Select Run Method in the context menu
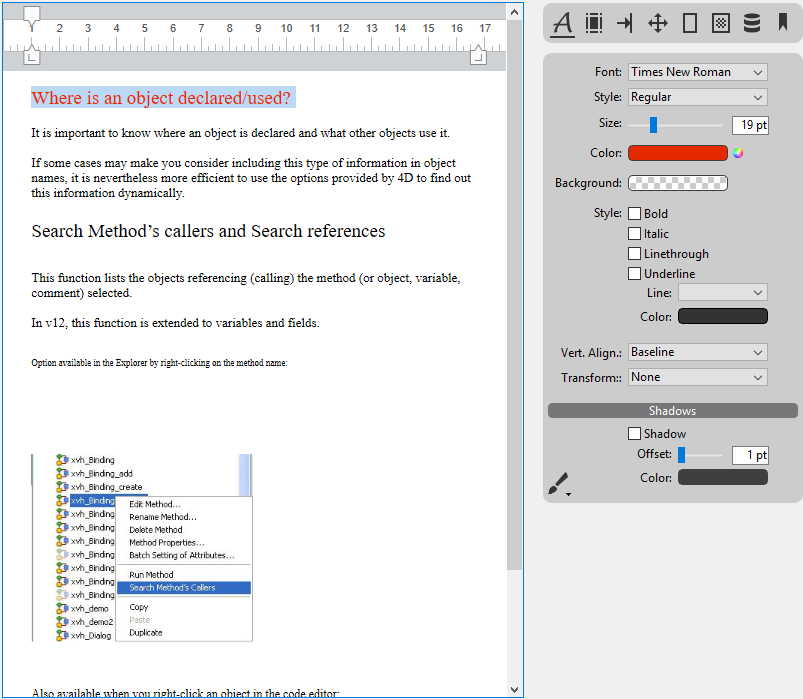The width and height of the screenshot is (803, 699). [151, 575]
